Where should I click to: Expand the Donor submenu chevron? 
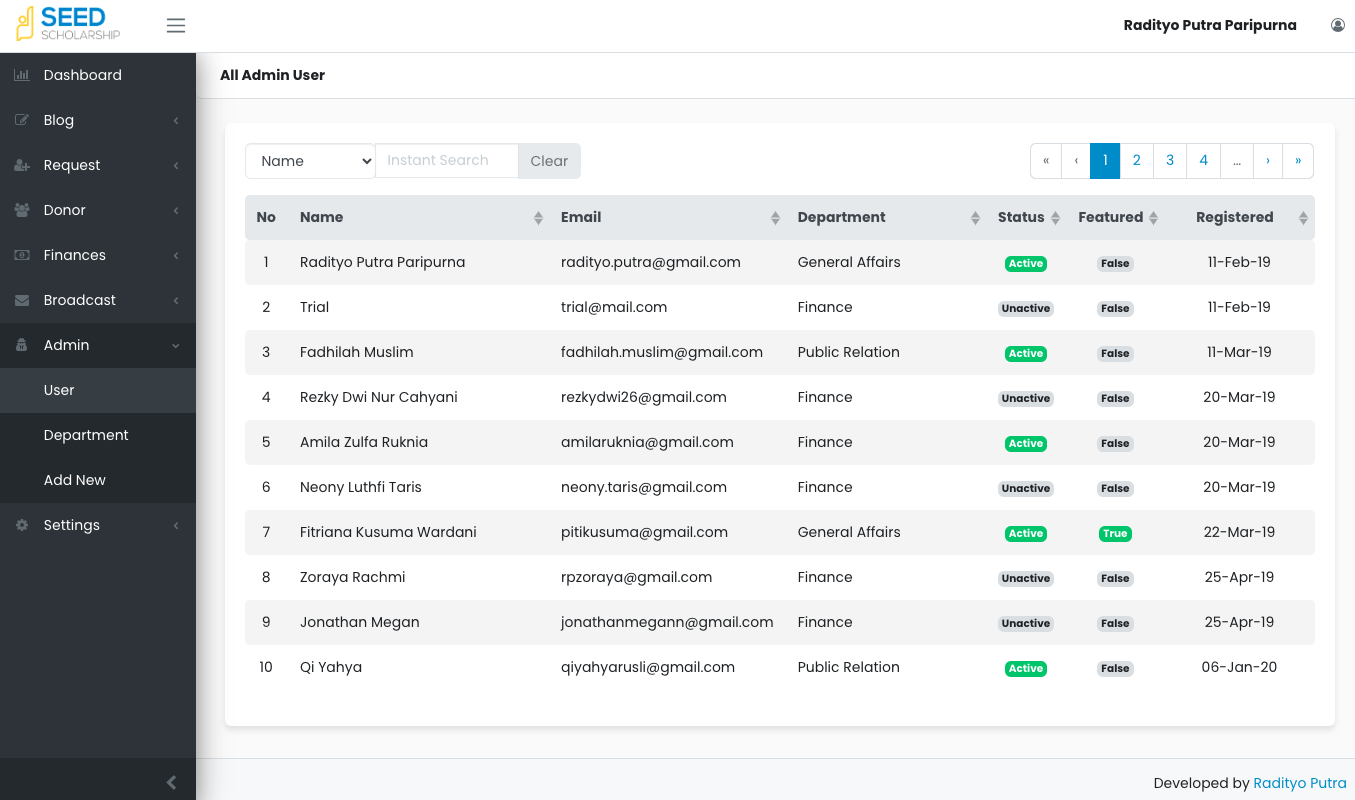click(x=176, y=210)
